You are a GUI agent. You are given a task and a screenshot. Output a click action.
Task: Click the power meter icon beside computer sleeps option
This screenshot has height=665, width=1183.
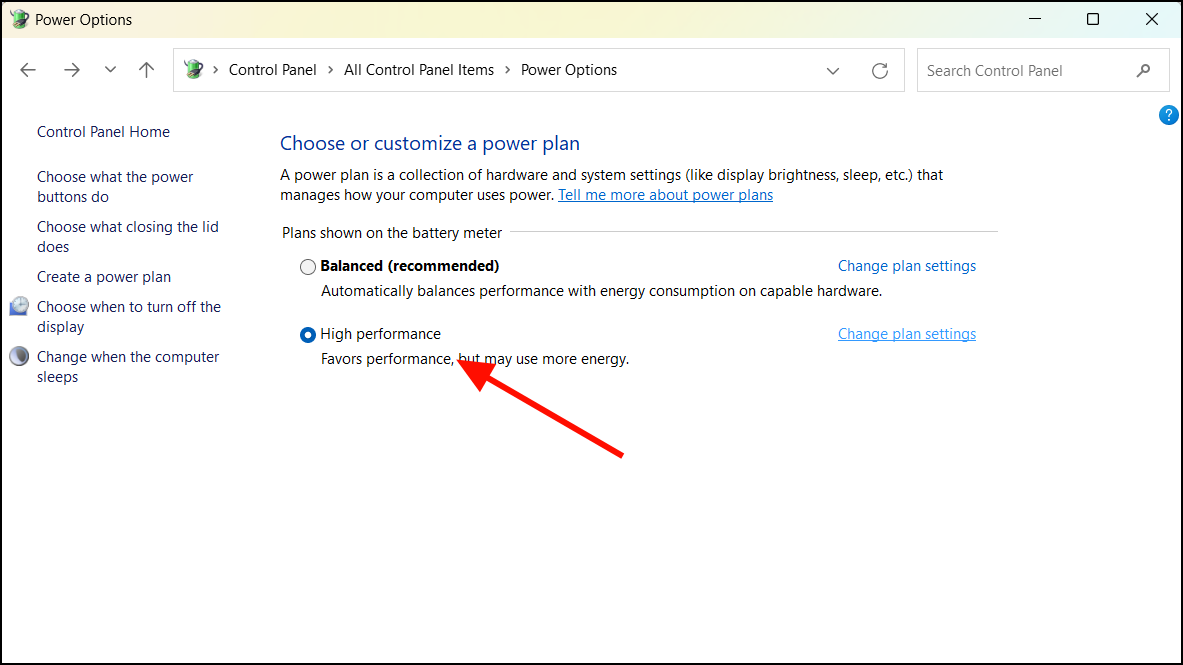pyautogui.click(x=19, y=356)
